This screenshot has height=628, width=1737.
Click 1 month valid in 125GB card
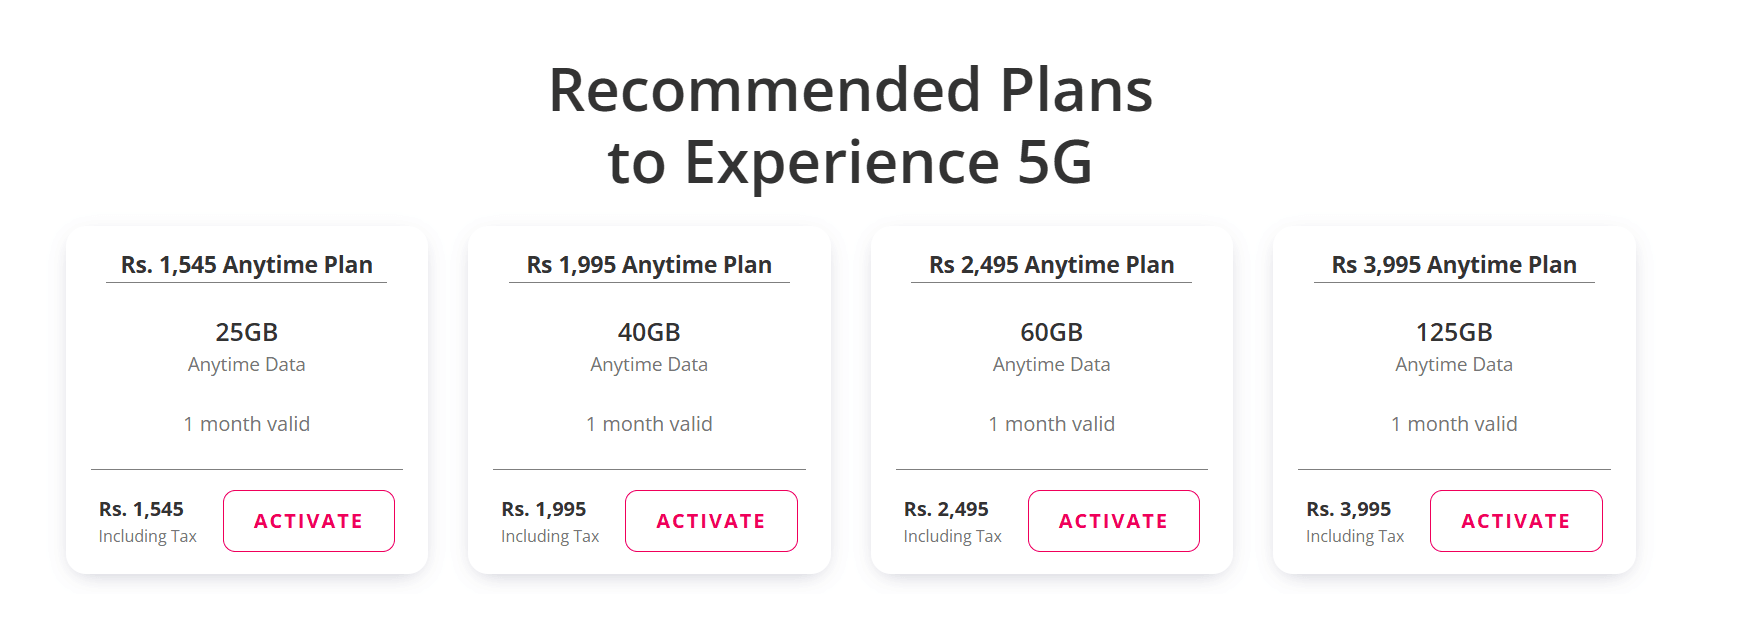coord(1454,424)
